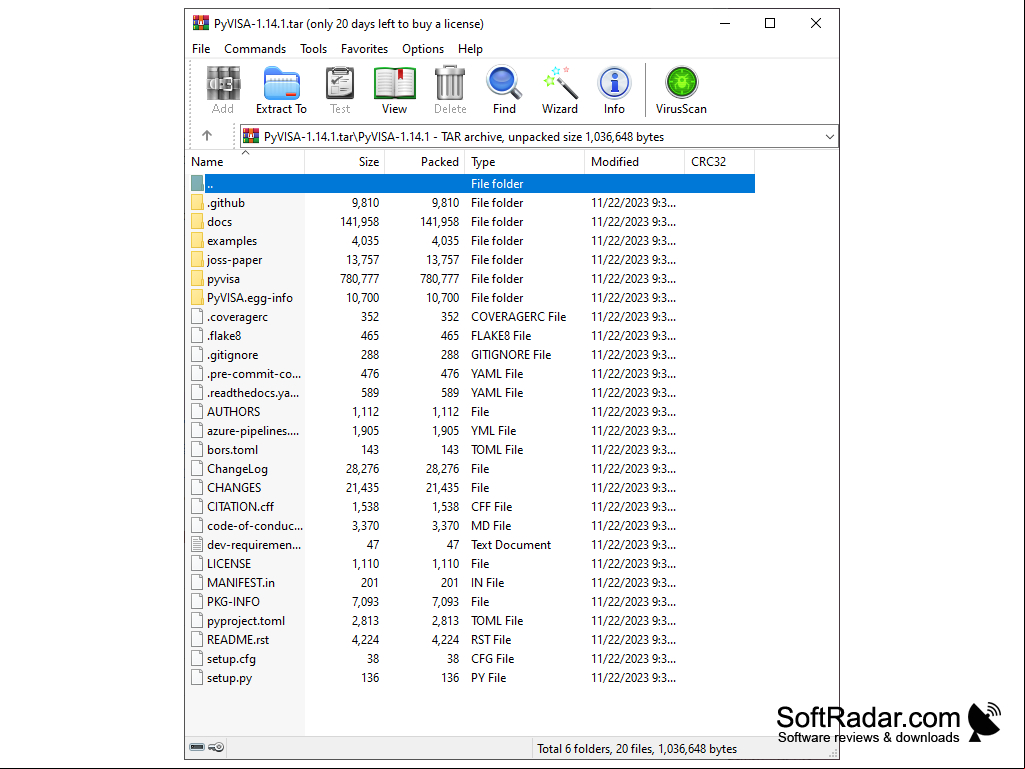This screenshot has width=1025, height=769.
Task: Sort by the Modified column header
Action: [635, 162]
